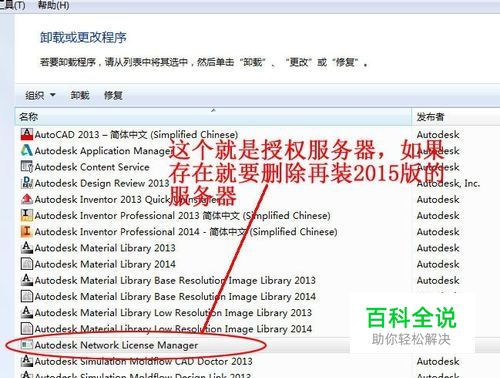This screenshot has width=500, height=378.
Task: Click the Moldflow CAD Doctor 2013 icon
Action: coord(27,361)
